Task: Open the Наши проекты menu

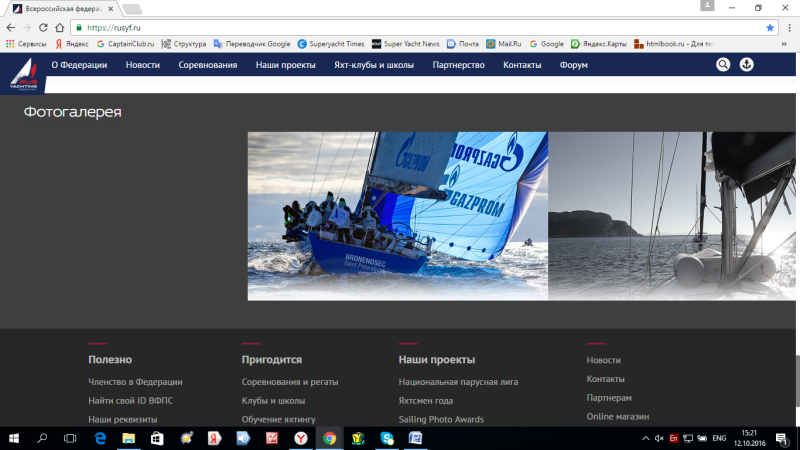Action: coord(286,65)
